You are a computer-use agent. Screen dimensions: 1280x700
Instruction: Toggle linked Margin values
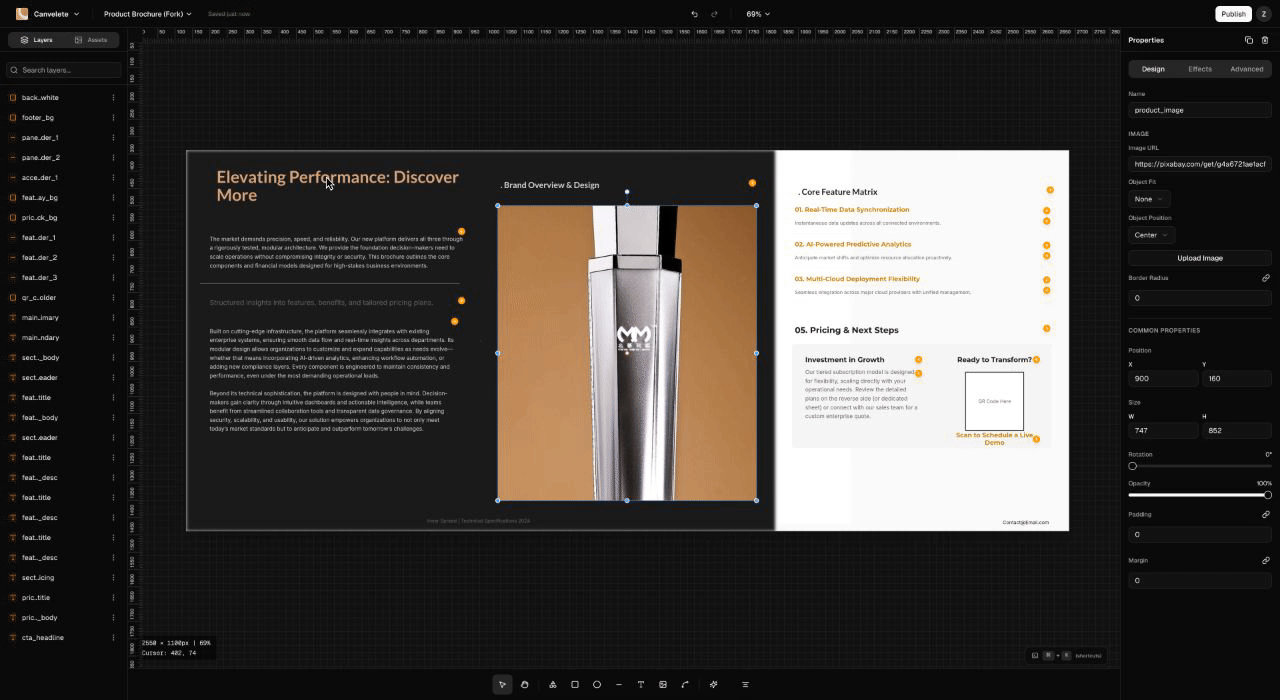coord(1266,560)
